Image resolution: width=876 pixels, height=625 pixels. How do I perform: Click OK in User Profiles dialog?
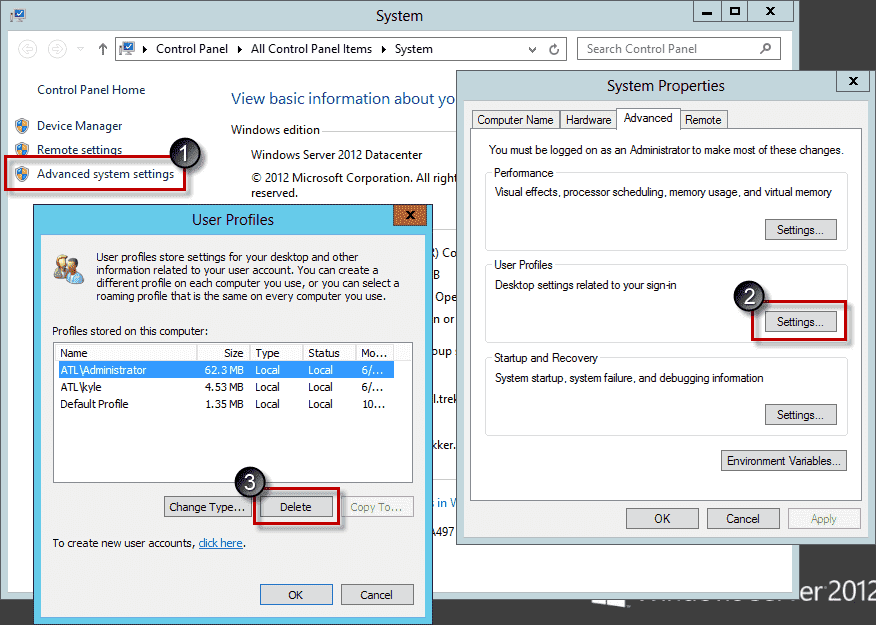click(x=296, y=595)
